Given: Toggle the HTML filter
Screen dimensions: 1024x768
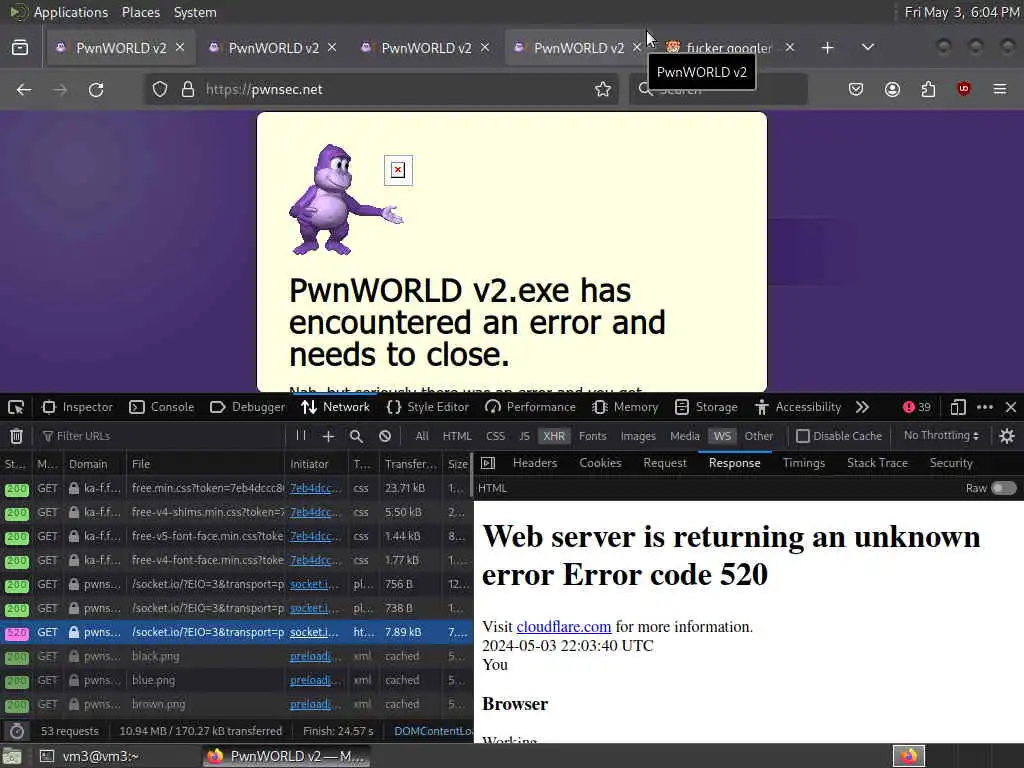Looking at the screenshot, I should (457, 436).
